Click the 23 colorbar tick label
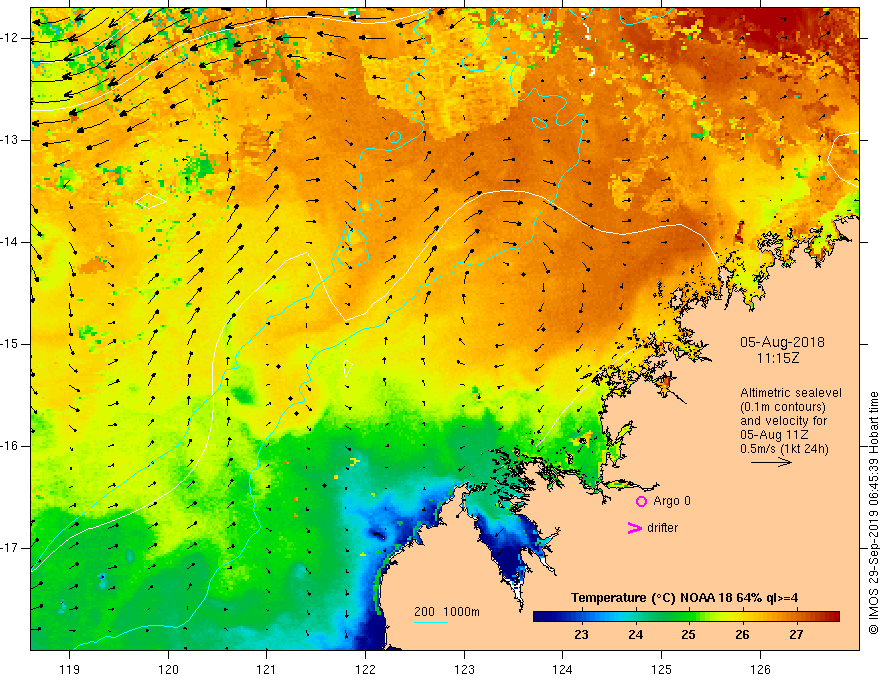 tap(581, 635)
